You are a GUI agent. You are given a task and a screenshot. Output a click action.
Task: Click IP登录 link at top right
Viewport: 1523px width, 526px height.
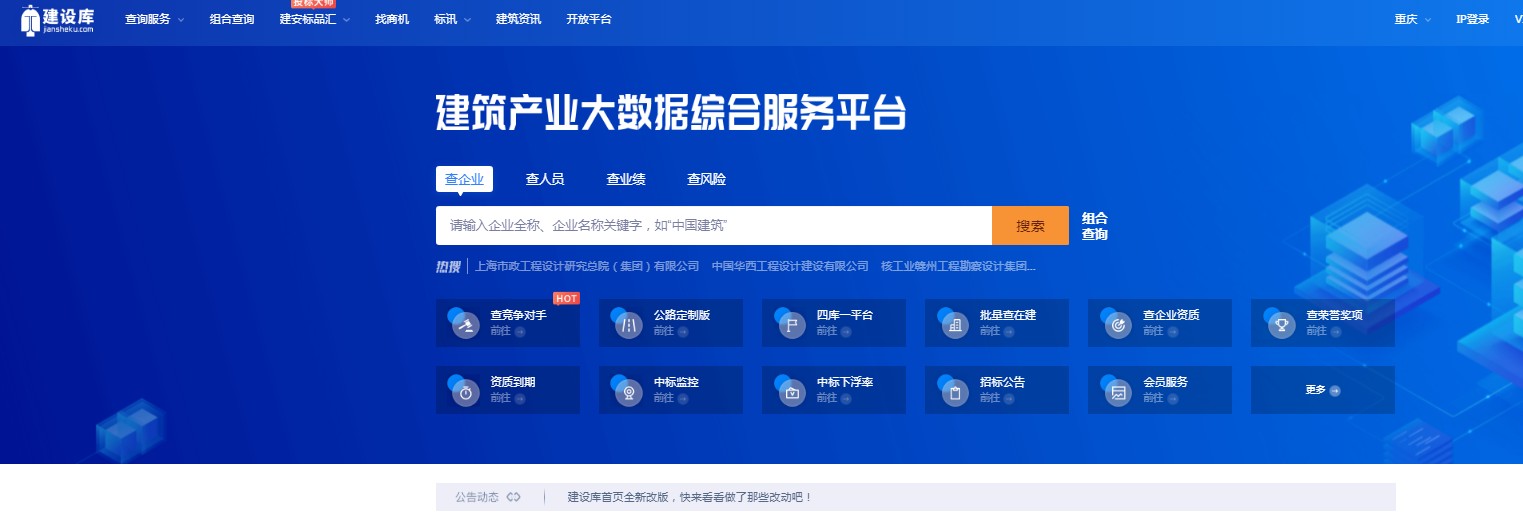[1472, 19]
